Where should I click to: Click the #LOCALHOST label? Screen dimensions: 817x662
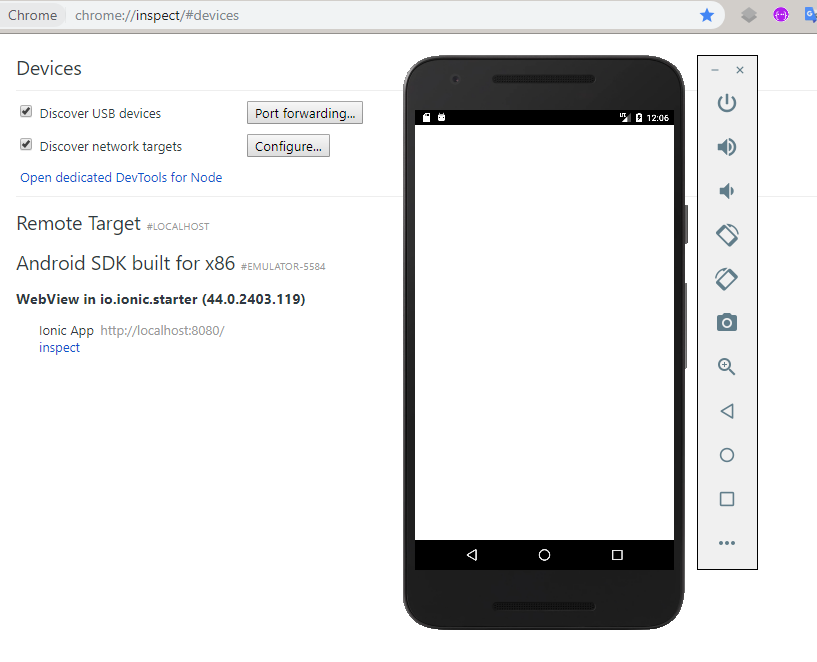pyautogui.click(x=178, y=227)
